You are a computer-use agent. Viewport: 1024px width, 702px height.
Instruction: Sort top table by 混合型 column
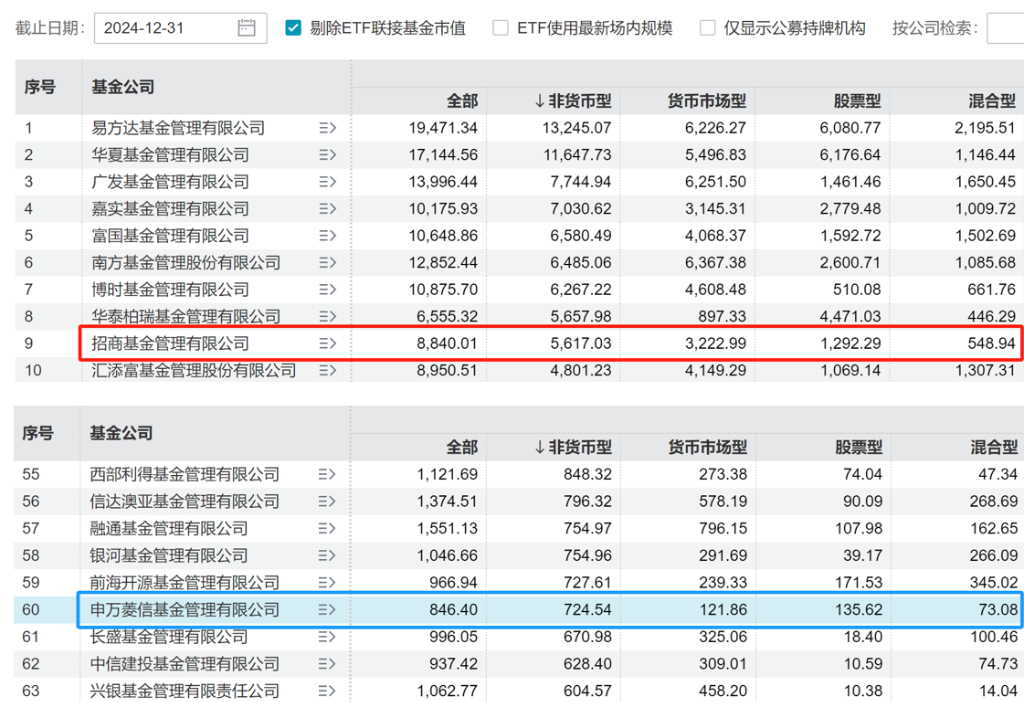coord(992,101)
